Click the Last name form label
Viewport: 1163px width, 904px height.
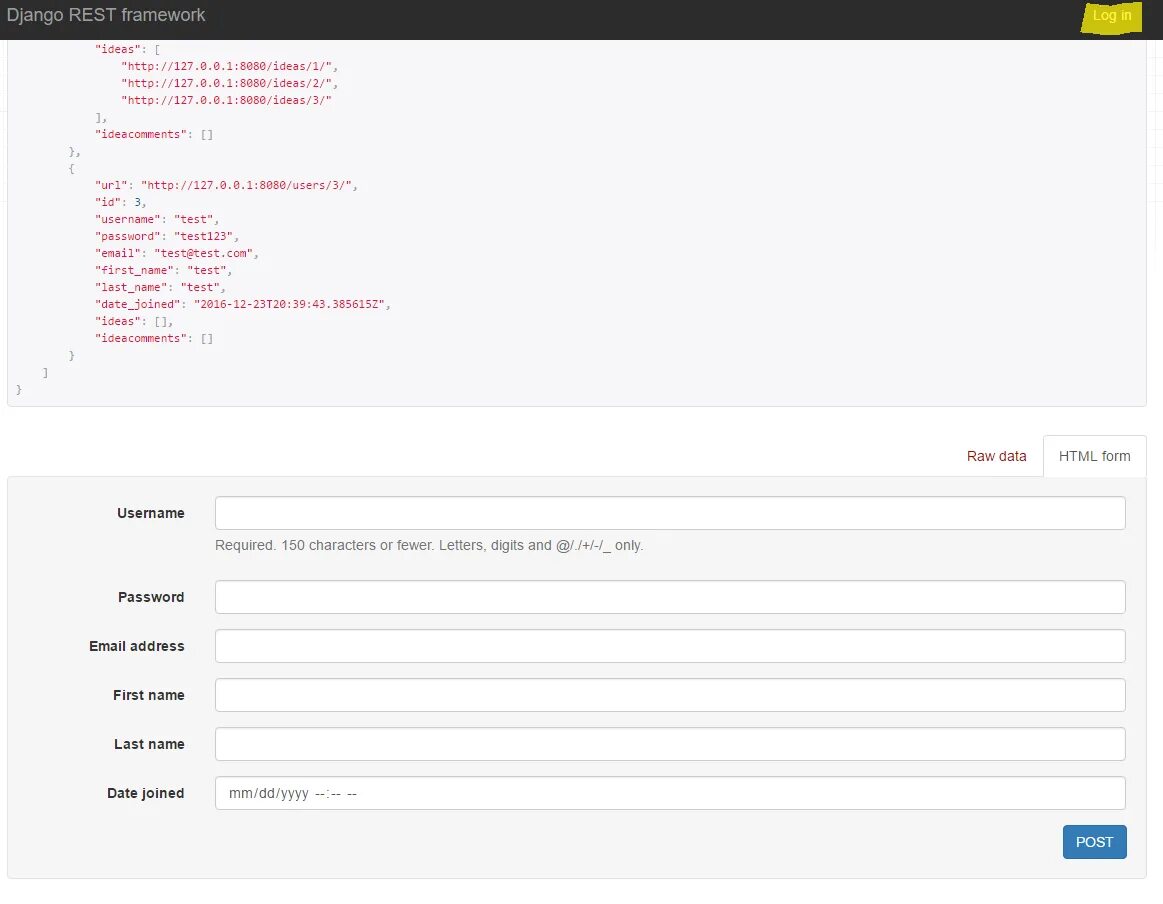coord(149,744)
